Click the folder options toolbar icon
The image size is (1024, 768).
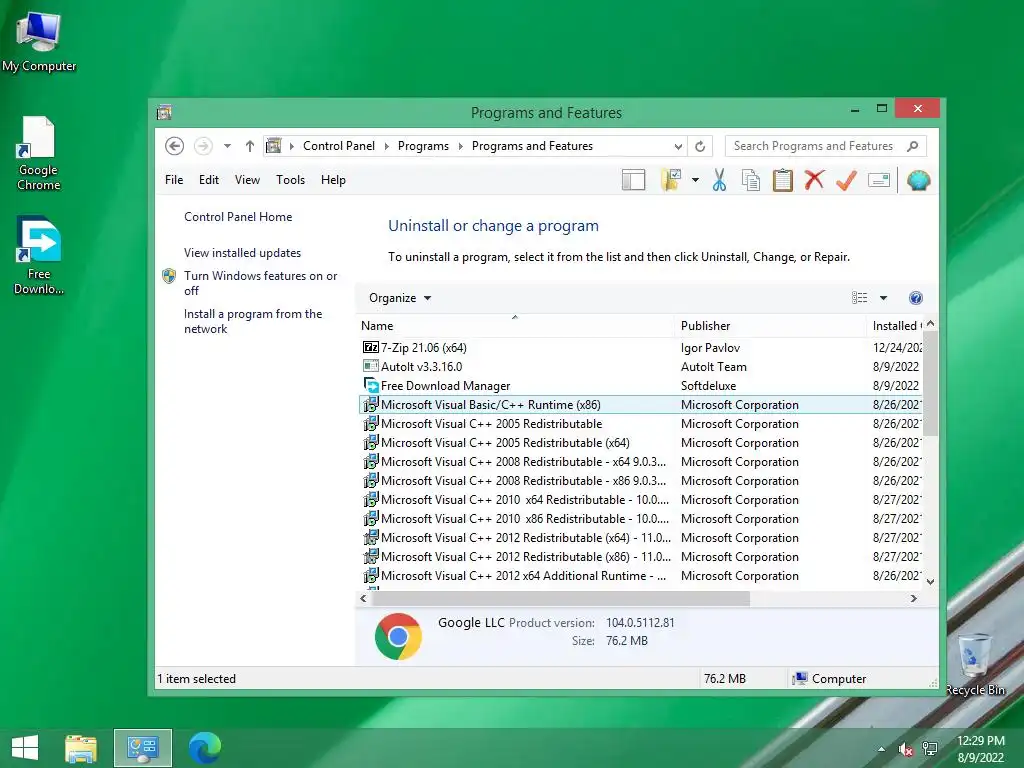tap(671, 180)
